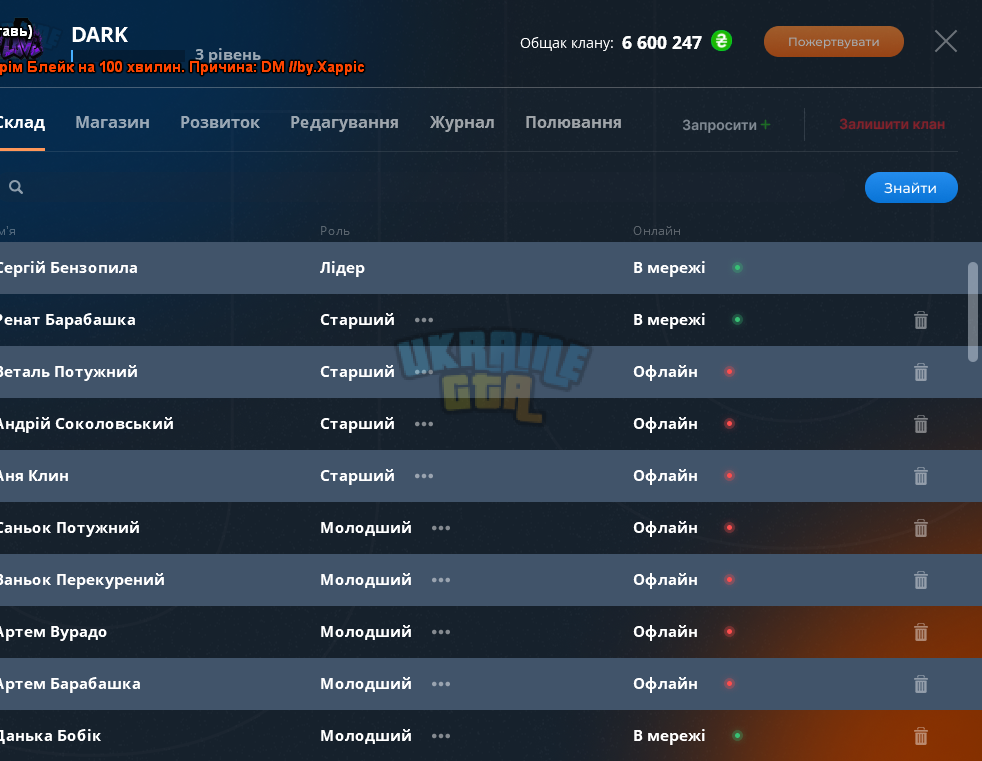Remove Веталь Потужний using trash icon

tap(921, 372)
